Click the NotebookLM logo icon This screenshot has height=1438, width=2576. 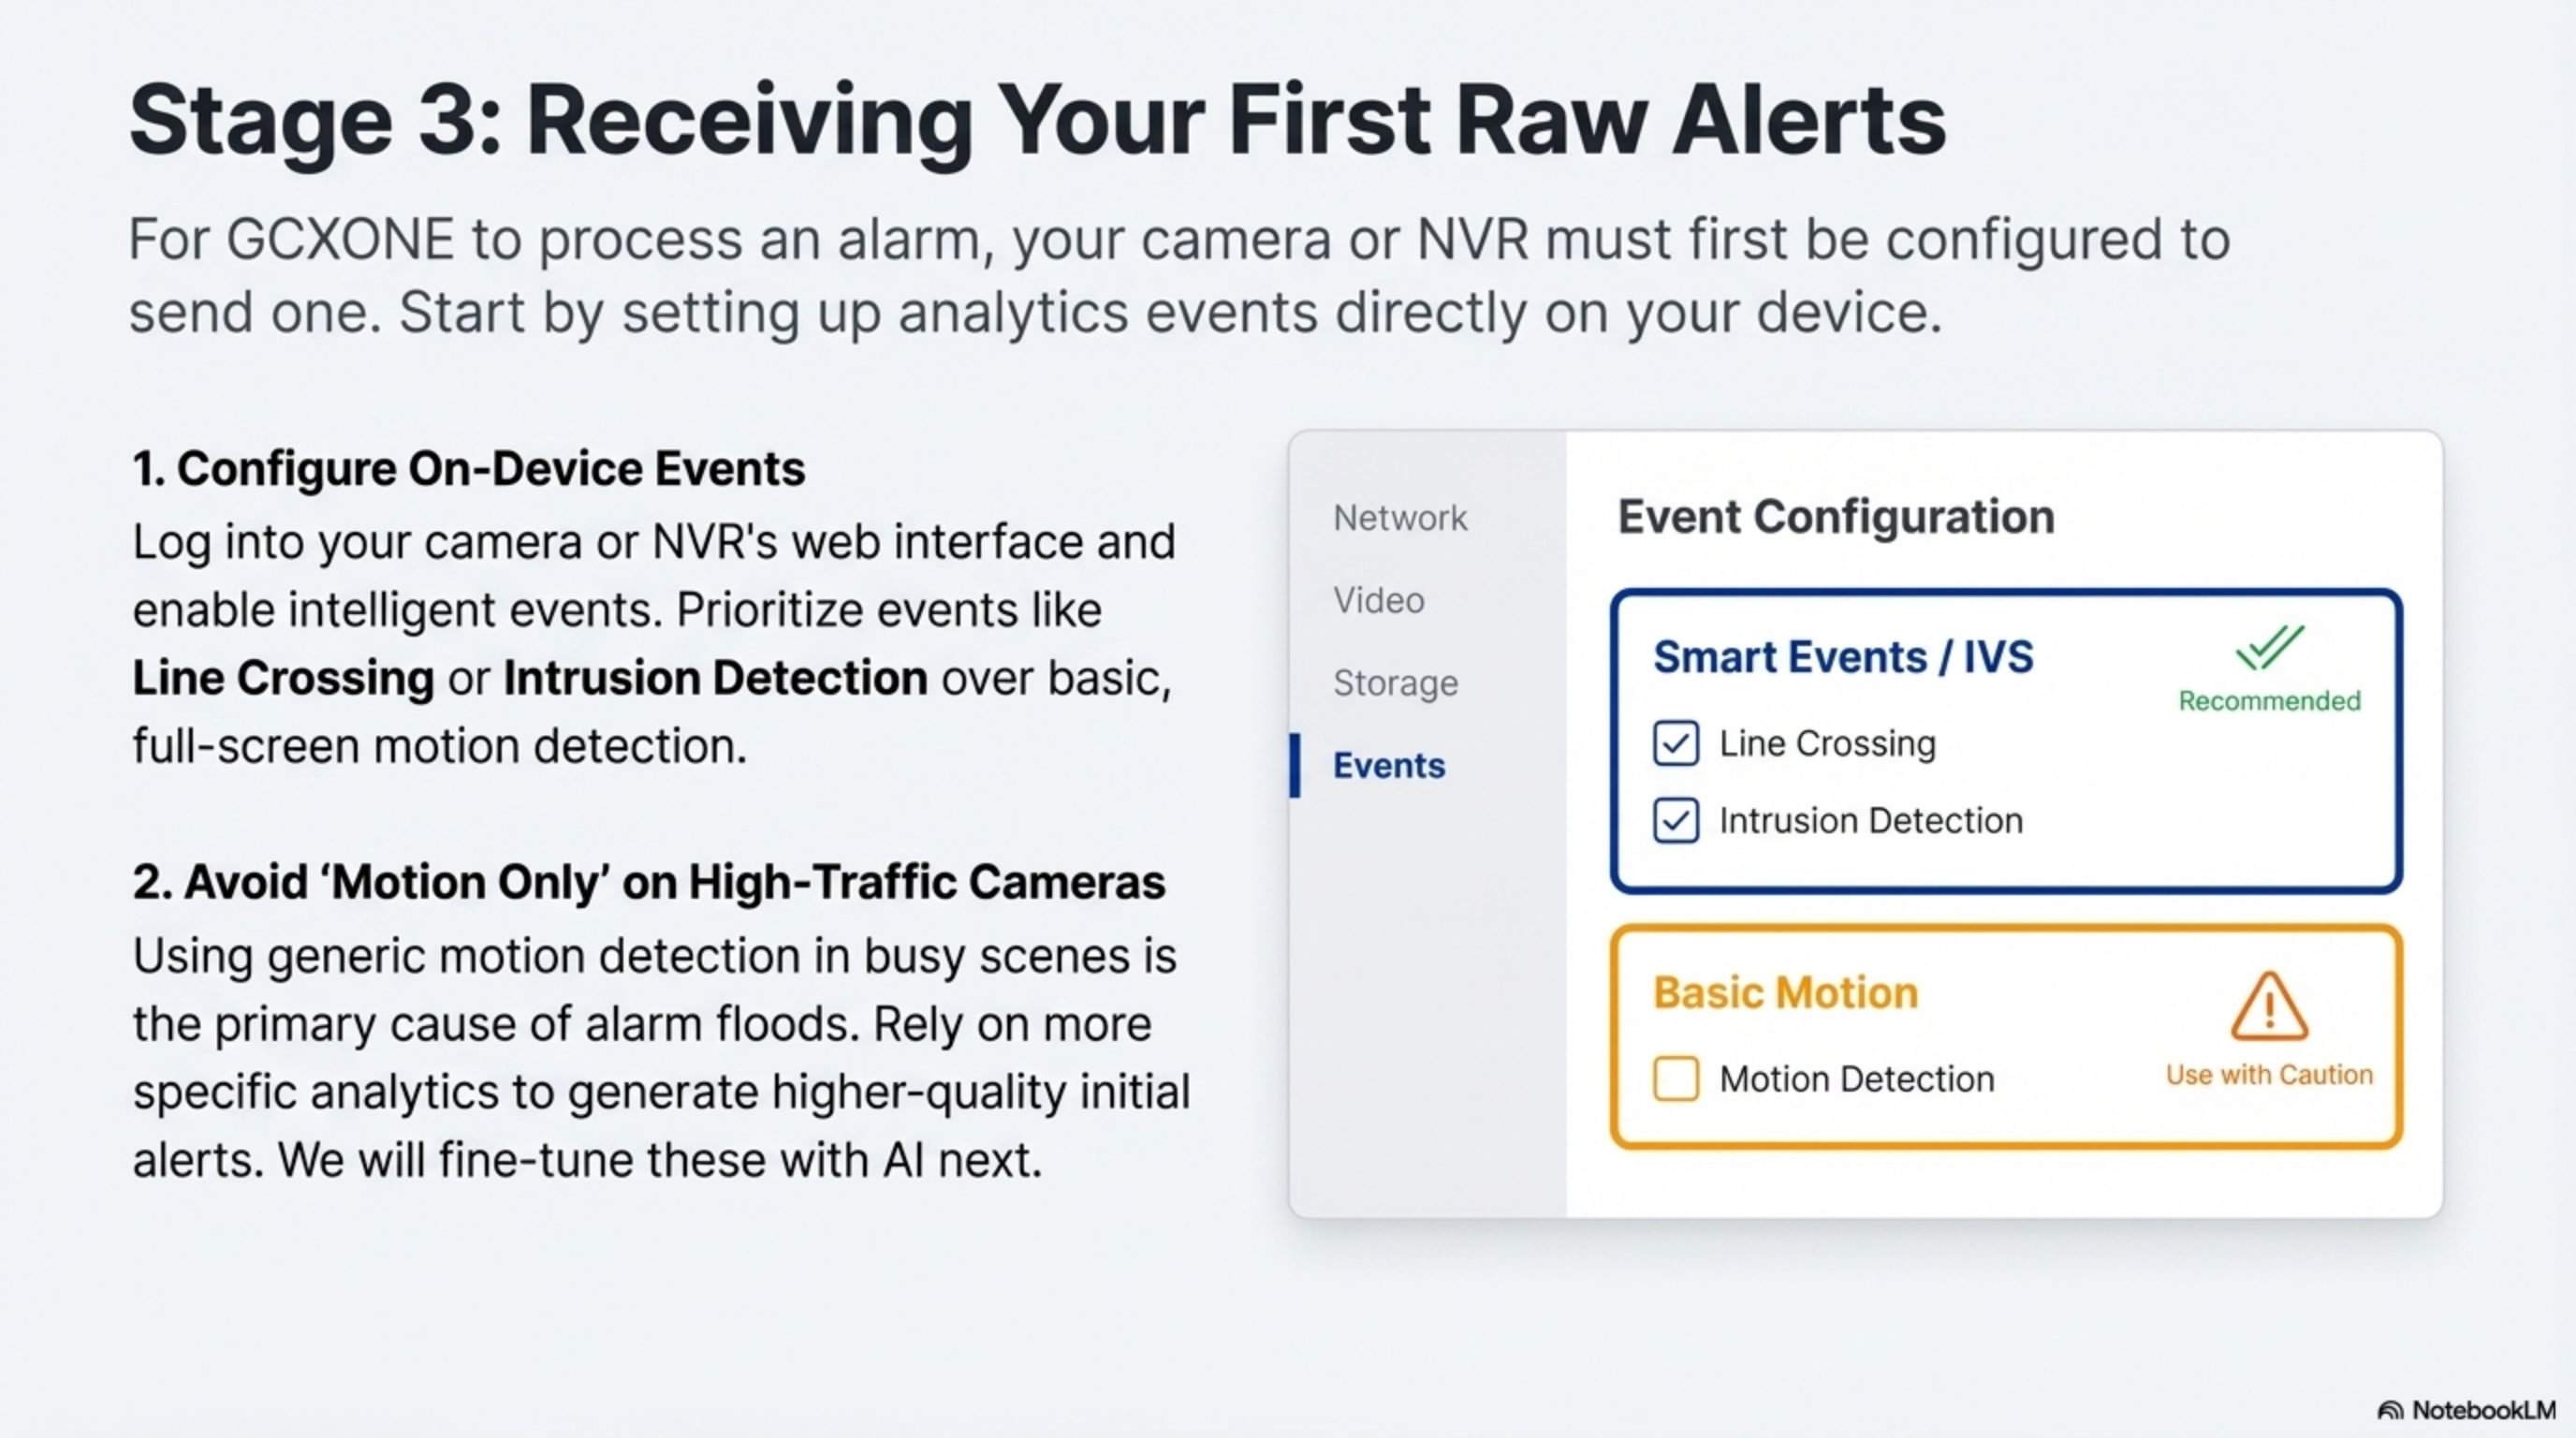pyautogui.click(x=2390, y=1411)
